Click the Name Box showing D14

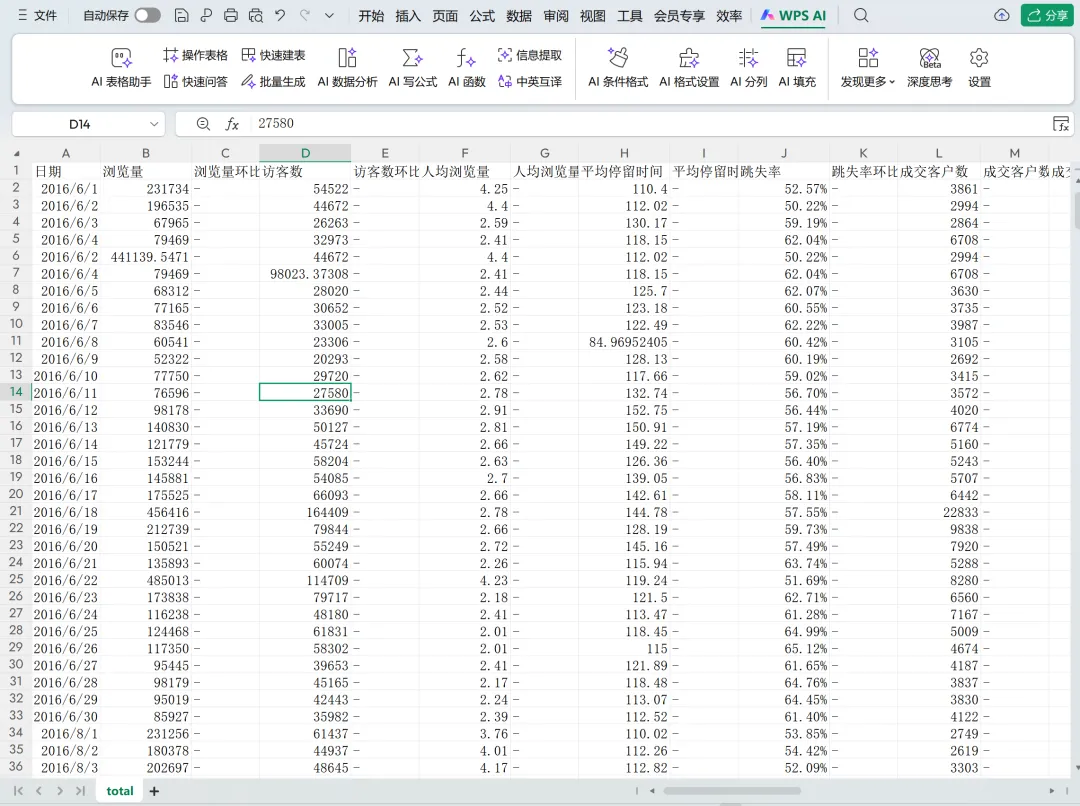point(79,124)
